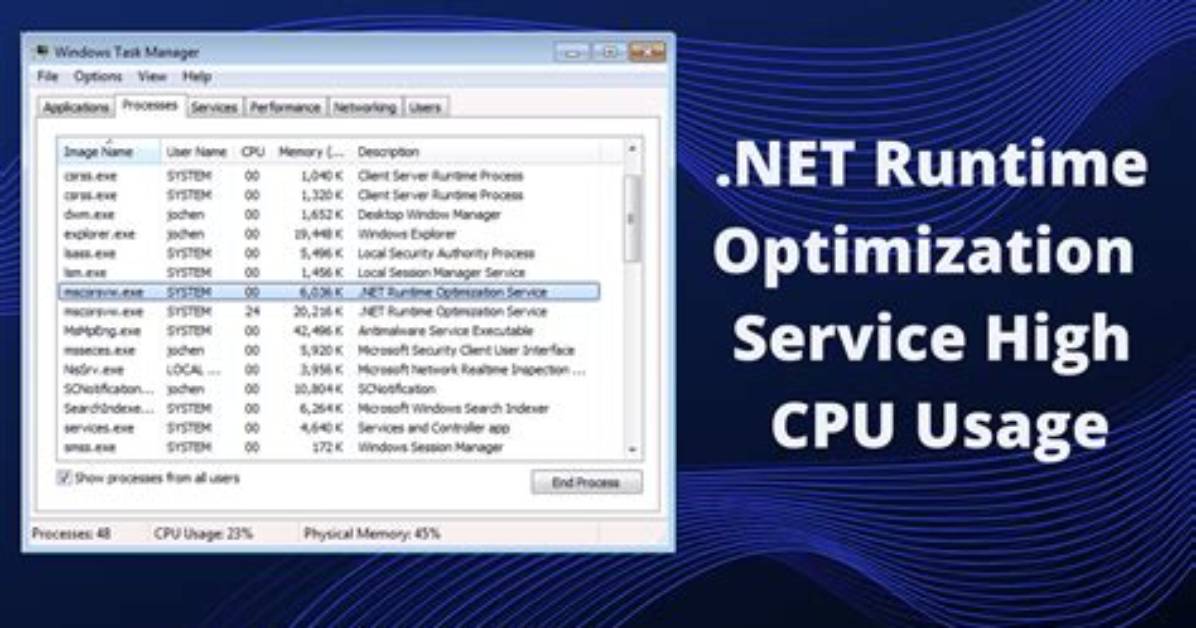This screenshot has height=628, width=1196.
Task: Click the 19,448 K memory value
Action: pos(318,234)
